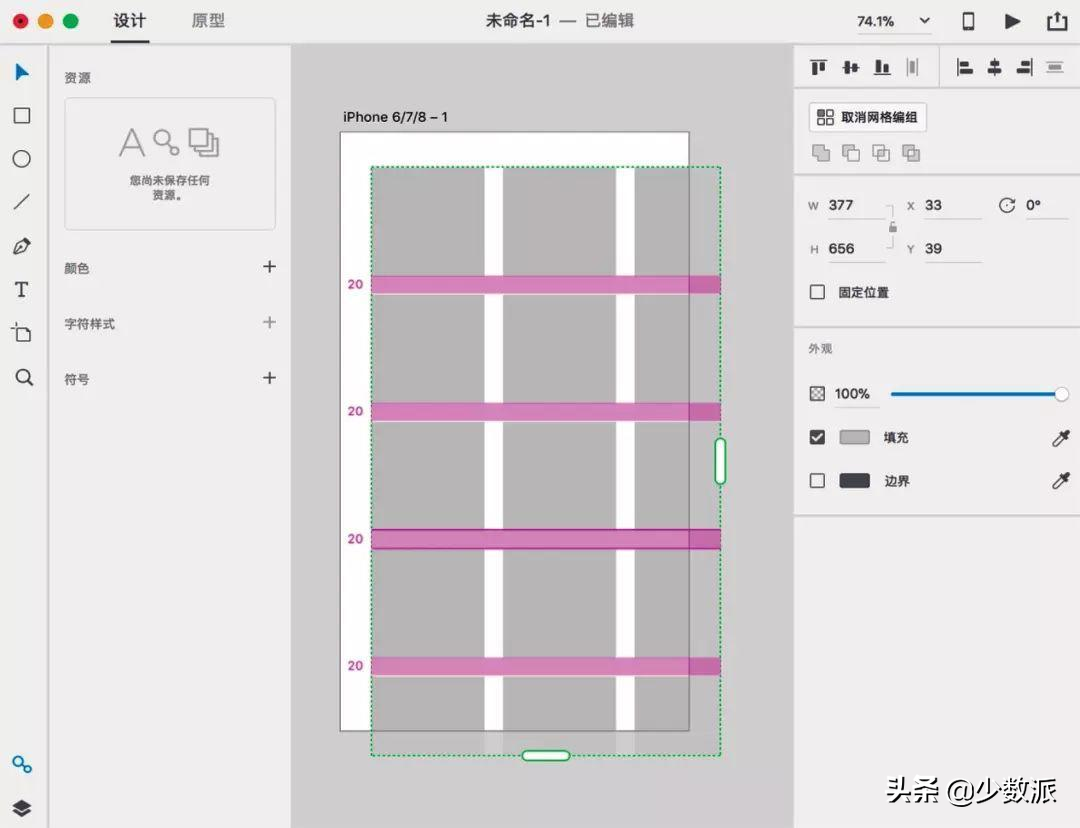
Task: Apply the Add boolean operation
Action: click(821, 153)
